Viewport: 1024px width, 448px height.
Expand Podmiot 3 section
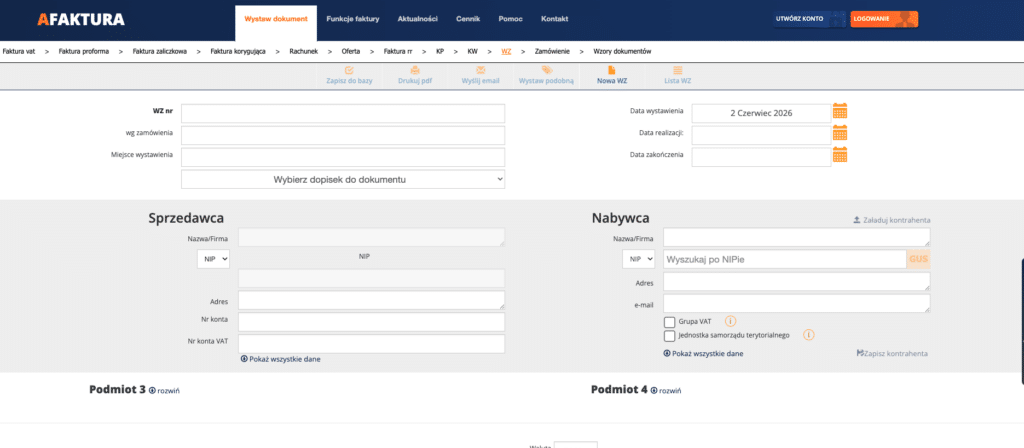tap(165, 391)
